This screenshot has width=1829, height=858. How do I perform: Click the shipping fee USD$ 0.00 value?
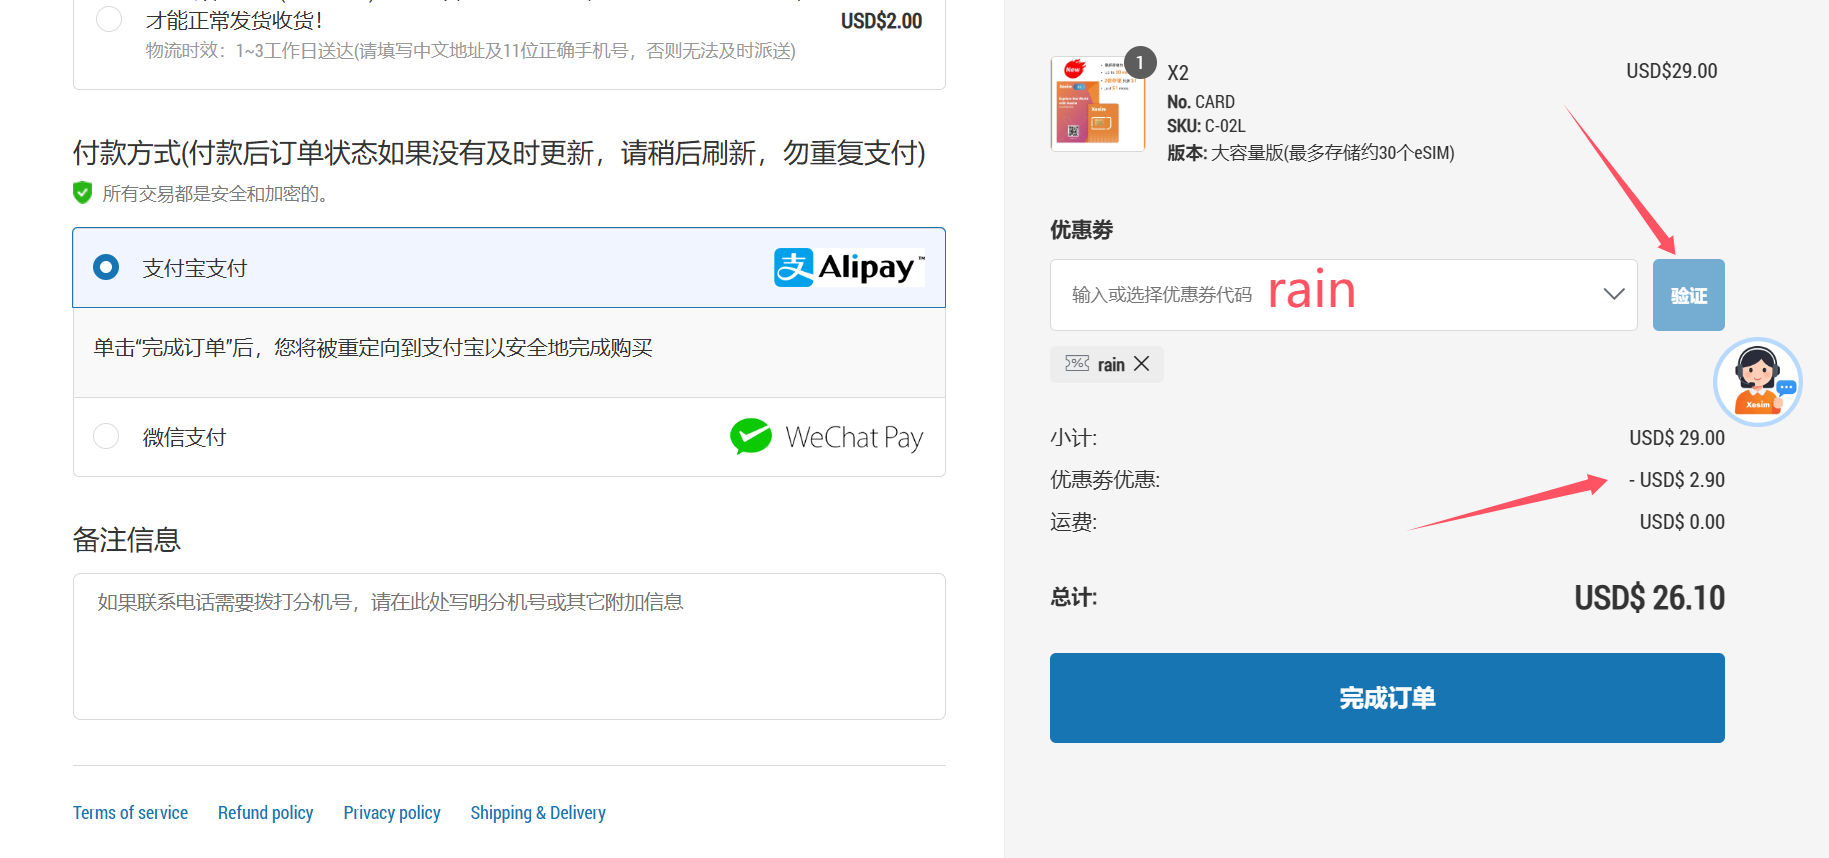point(1682,522)
